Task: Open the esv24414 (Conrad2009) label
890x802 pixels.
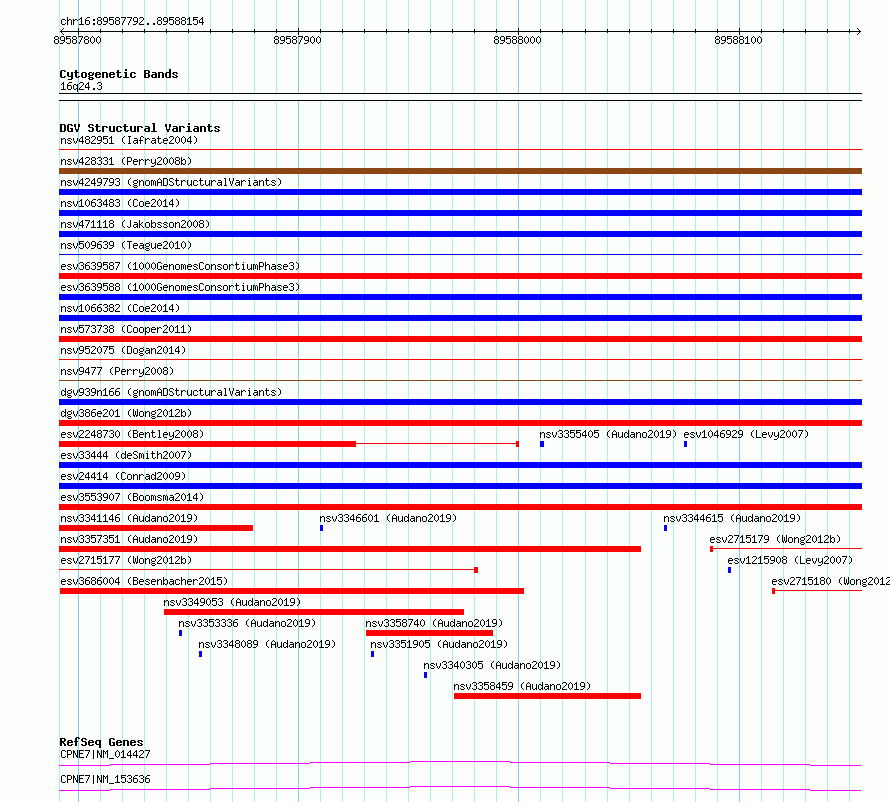Action: point(123,476)
